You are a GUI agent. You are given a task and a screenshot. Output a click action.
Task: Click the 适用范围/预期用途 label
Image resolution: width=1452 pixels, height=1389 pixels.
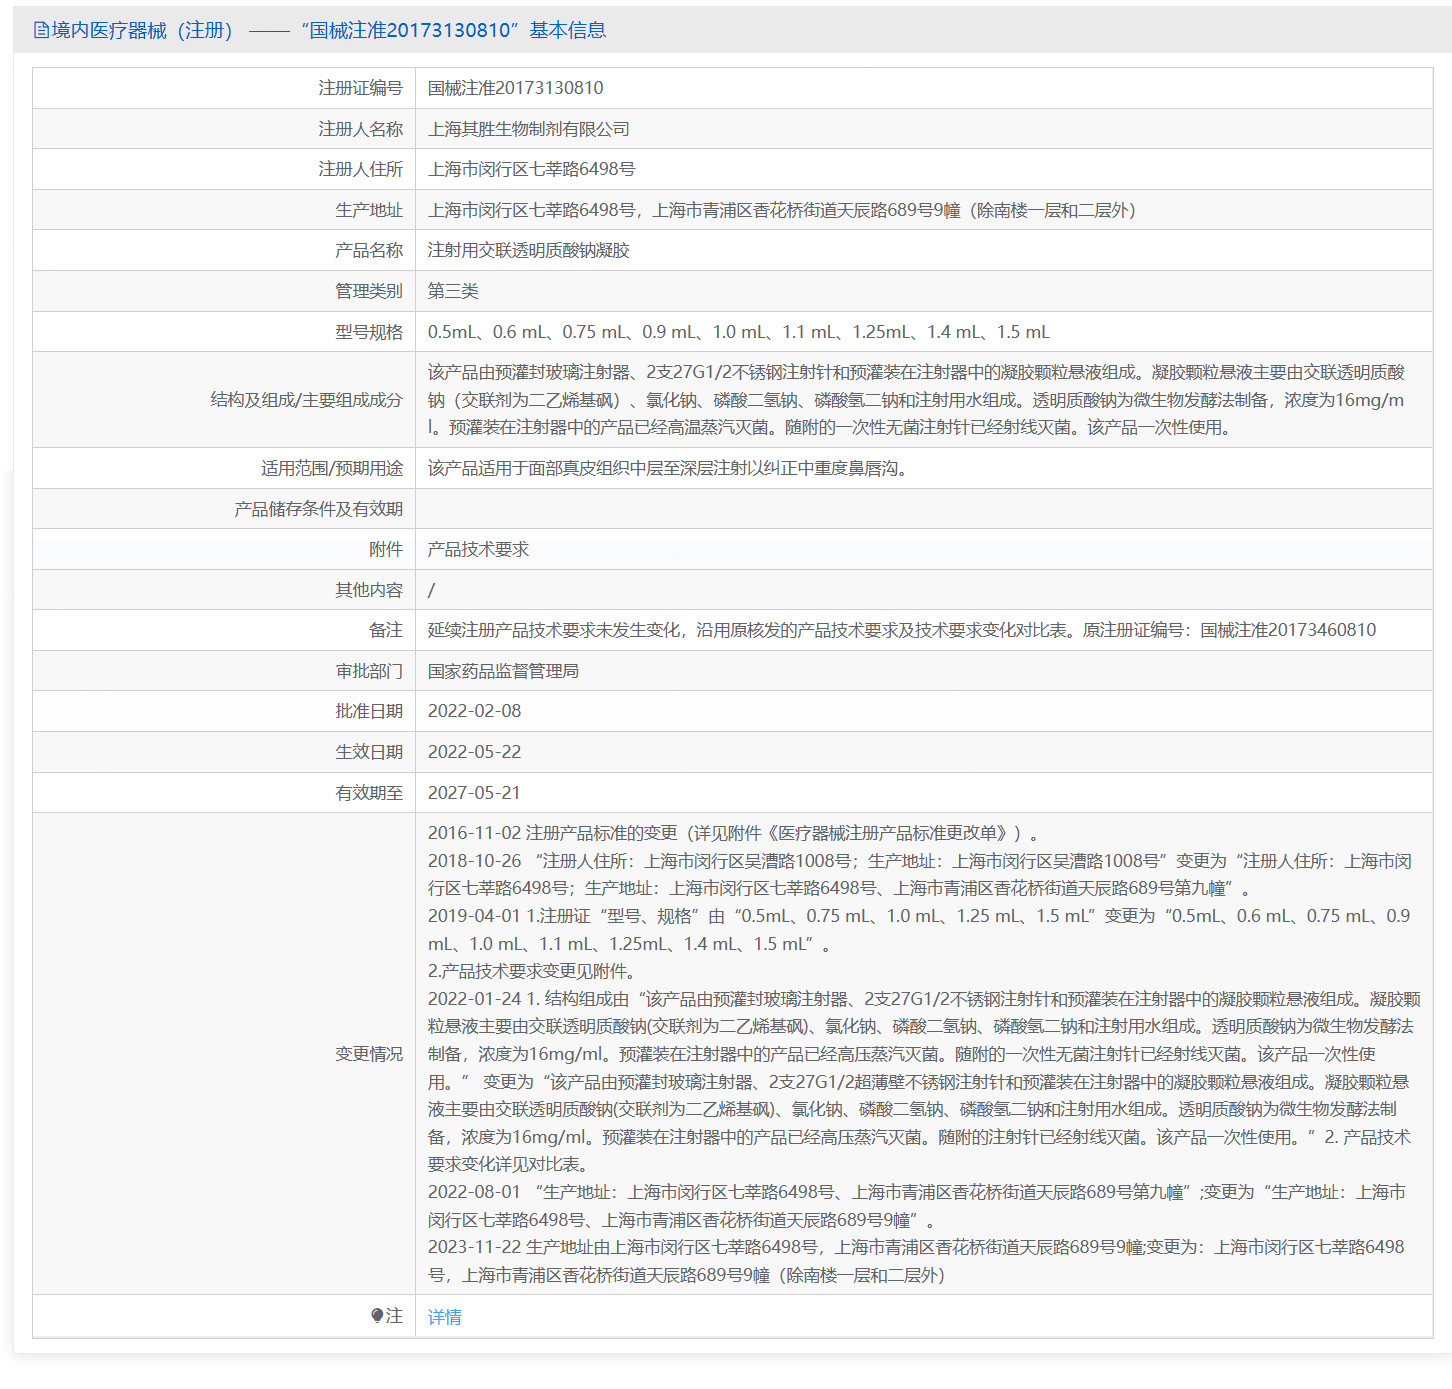coord(332,468)
